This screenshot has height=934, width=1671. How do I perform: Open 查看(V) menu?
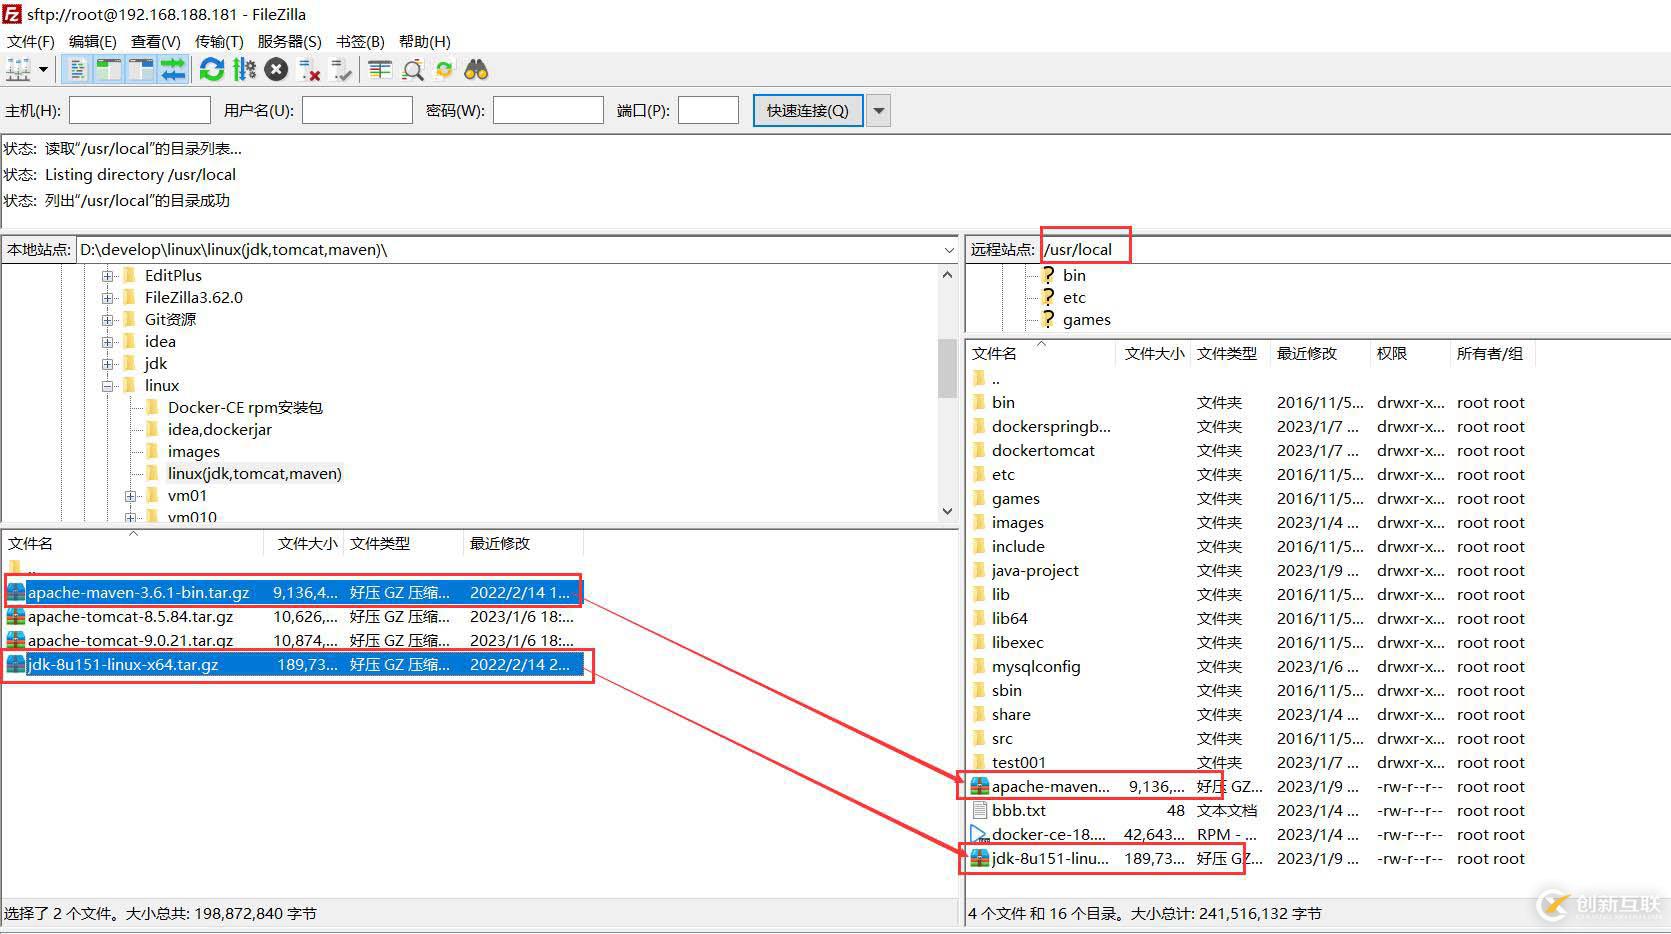tap(155, 41)
